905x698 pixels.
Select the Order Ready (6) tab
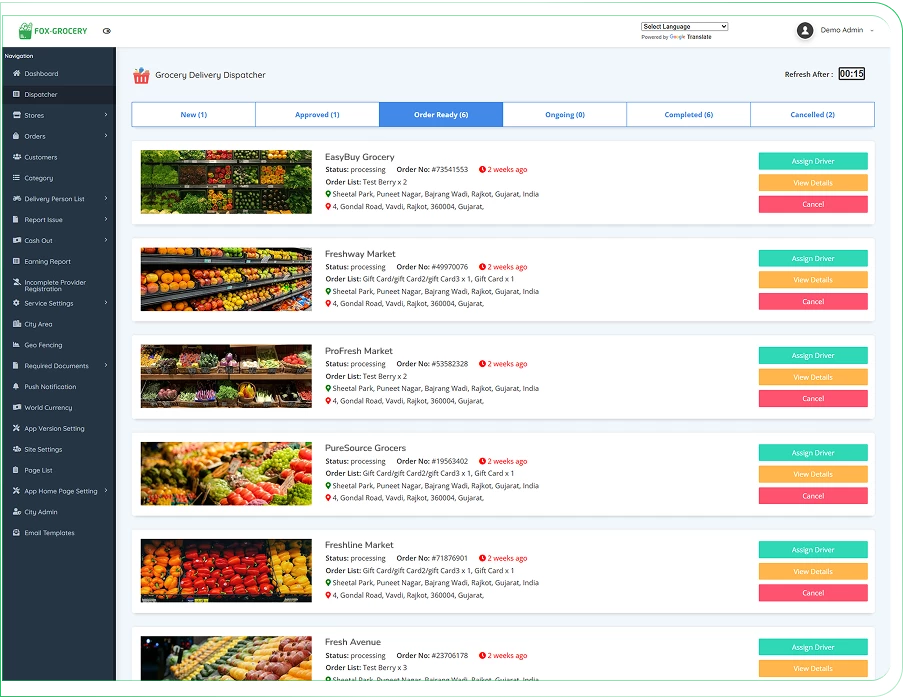(441, 114)
